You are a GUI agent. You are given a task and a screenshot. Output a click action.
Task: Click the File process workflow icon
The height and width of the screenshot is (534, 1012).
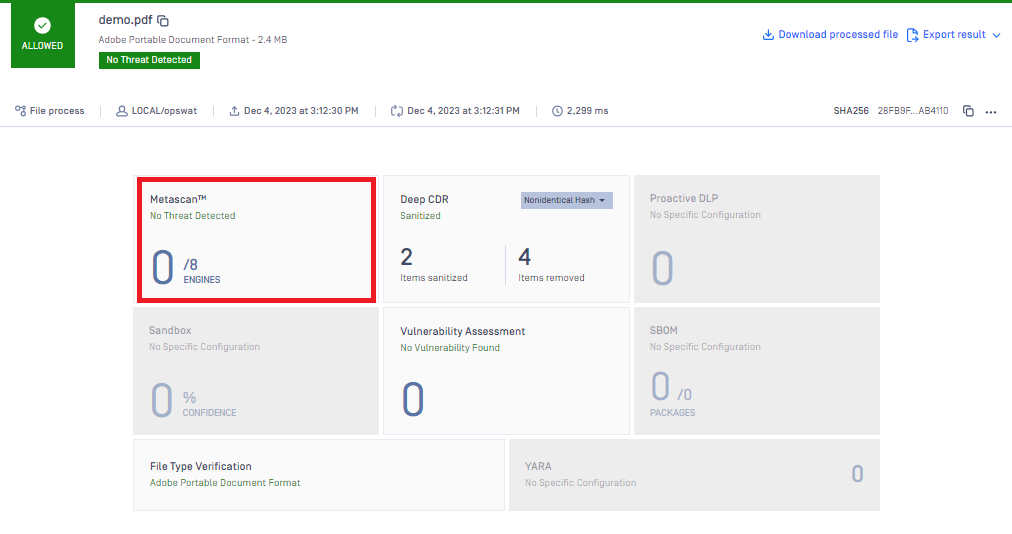click(x=20, y=111)
